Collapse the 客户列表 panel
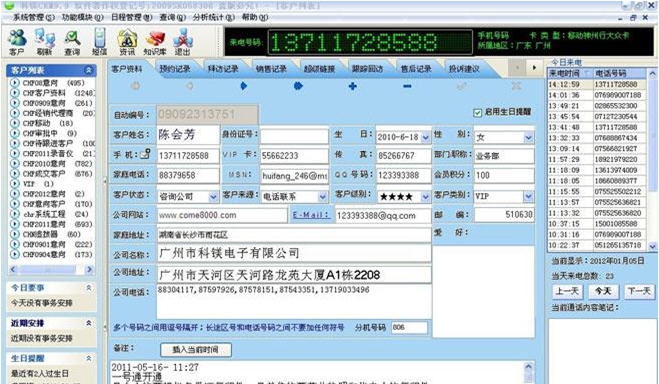The height and width of the screenshot is (384, 659). click(x=88, y=70)
